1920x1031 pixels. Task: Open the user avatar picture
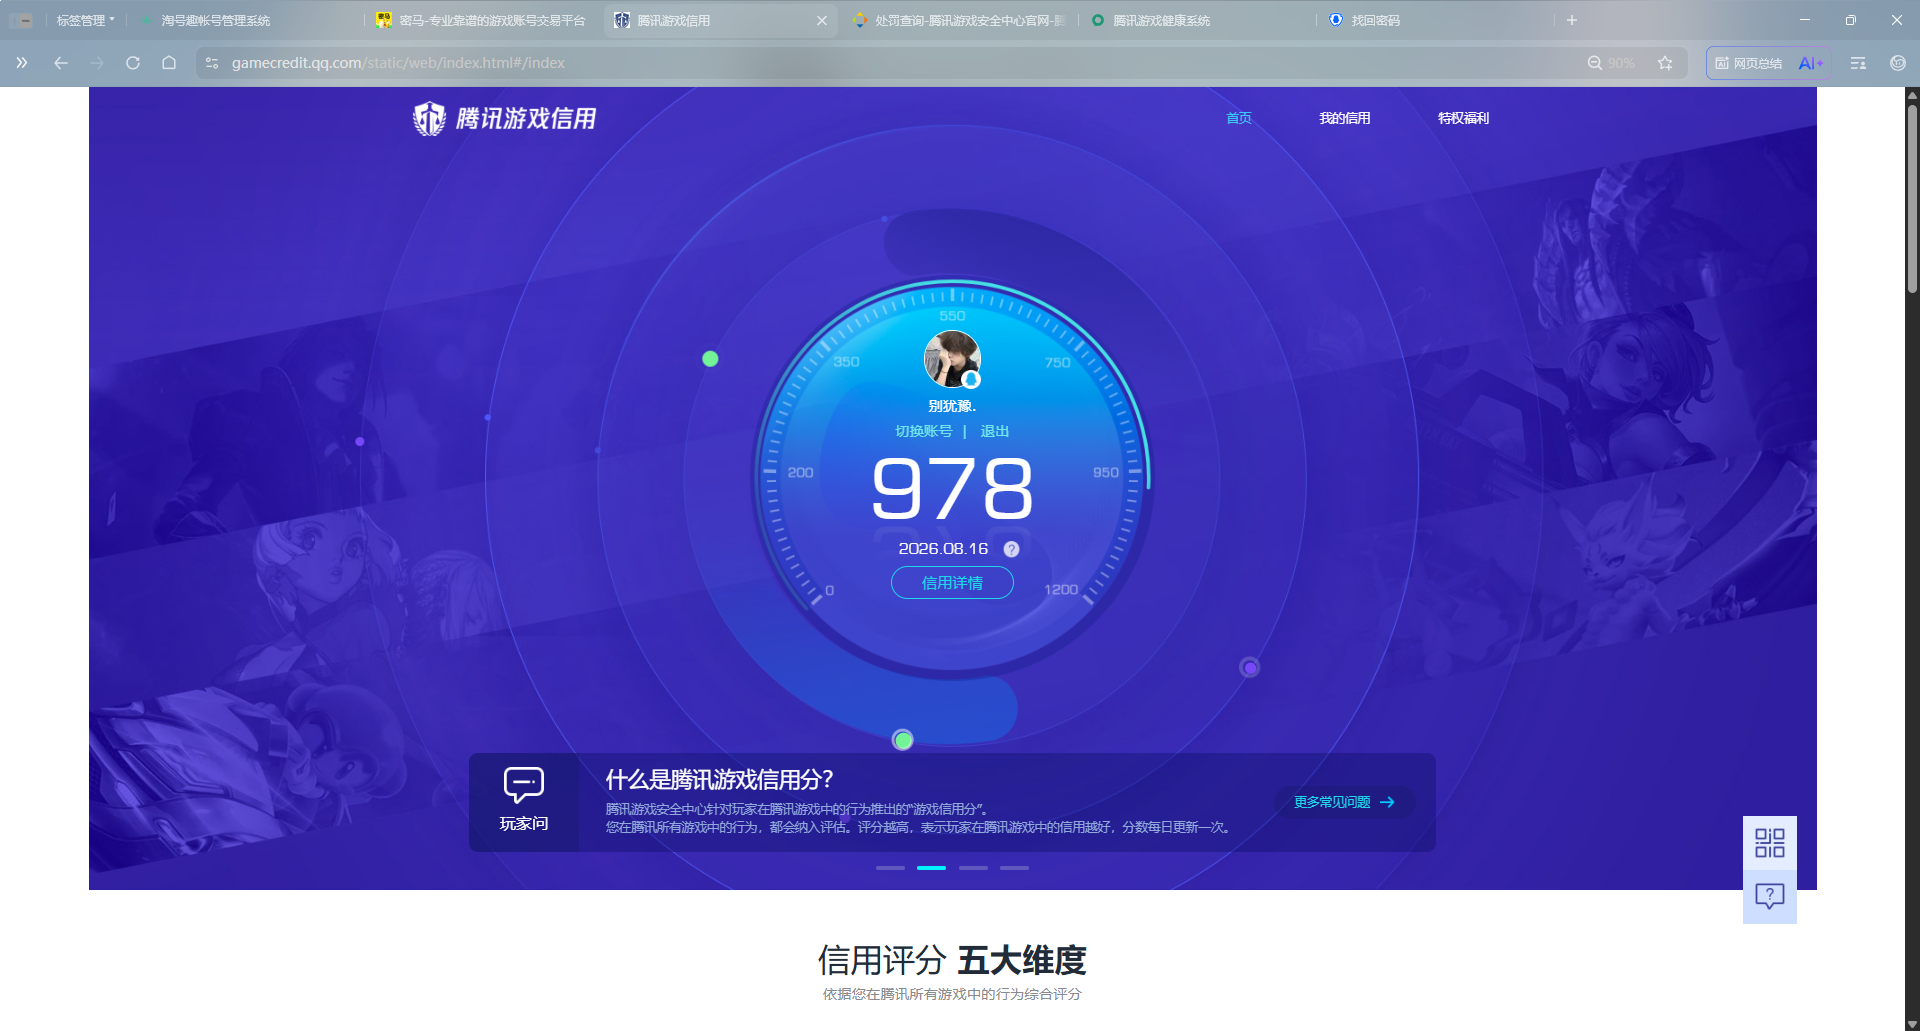[952, 359]
